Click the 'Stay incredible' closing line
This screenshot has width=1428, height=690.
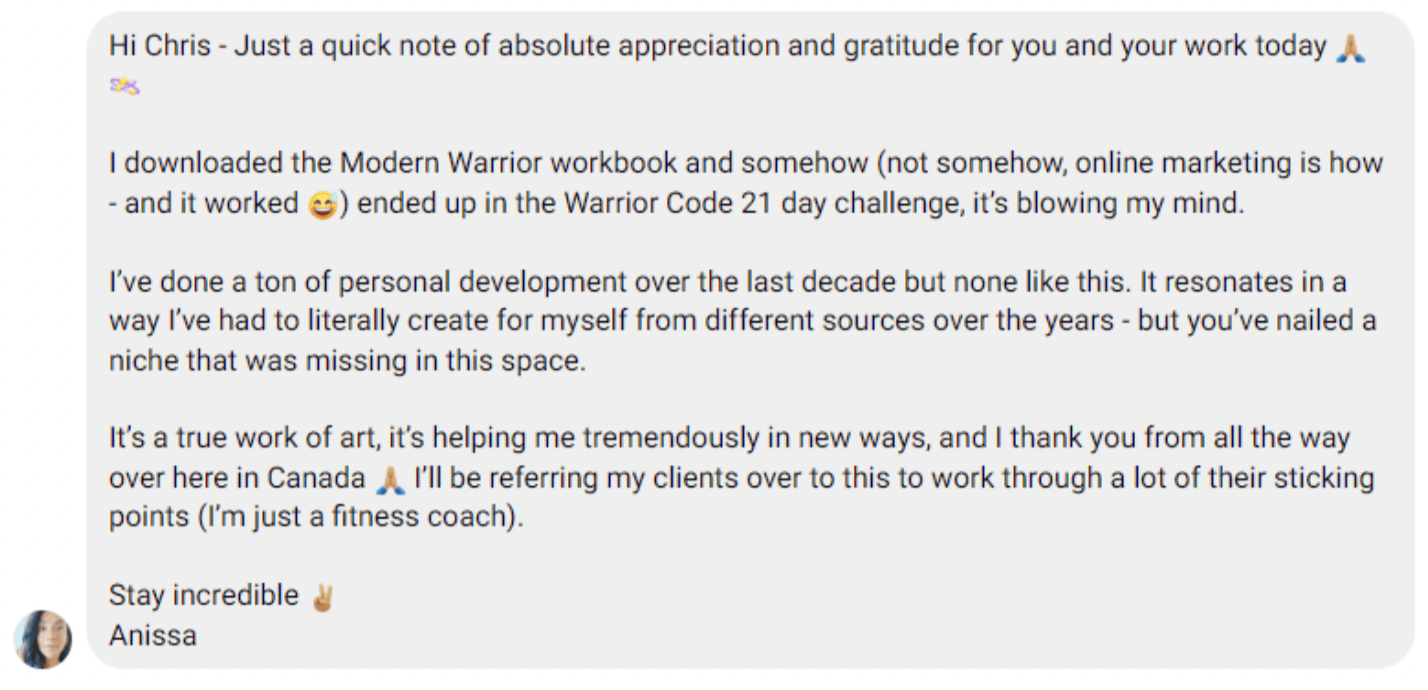pos(204,596)
